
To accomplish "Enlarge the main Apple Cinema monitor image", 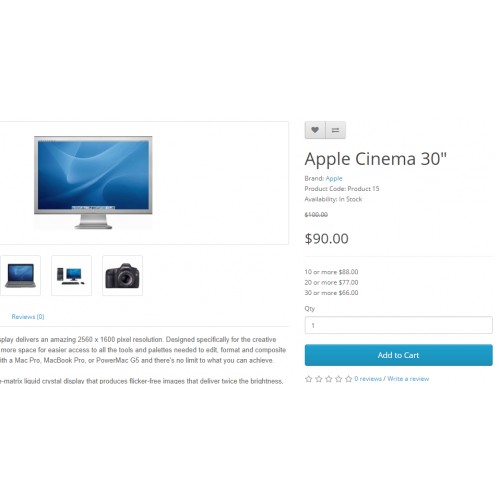I will tap(93, 183).
